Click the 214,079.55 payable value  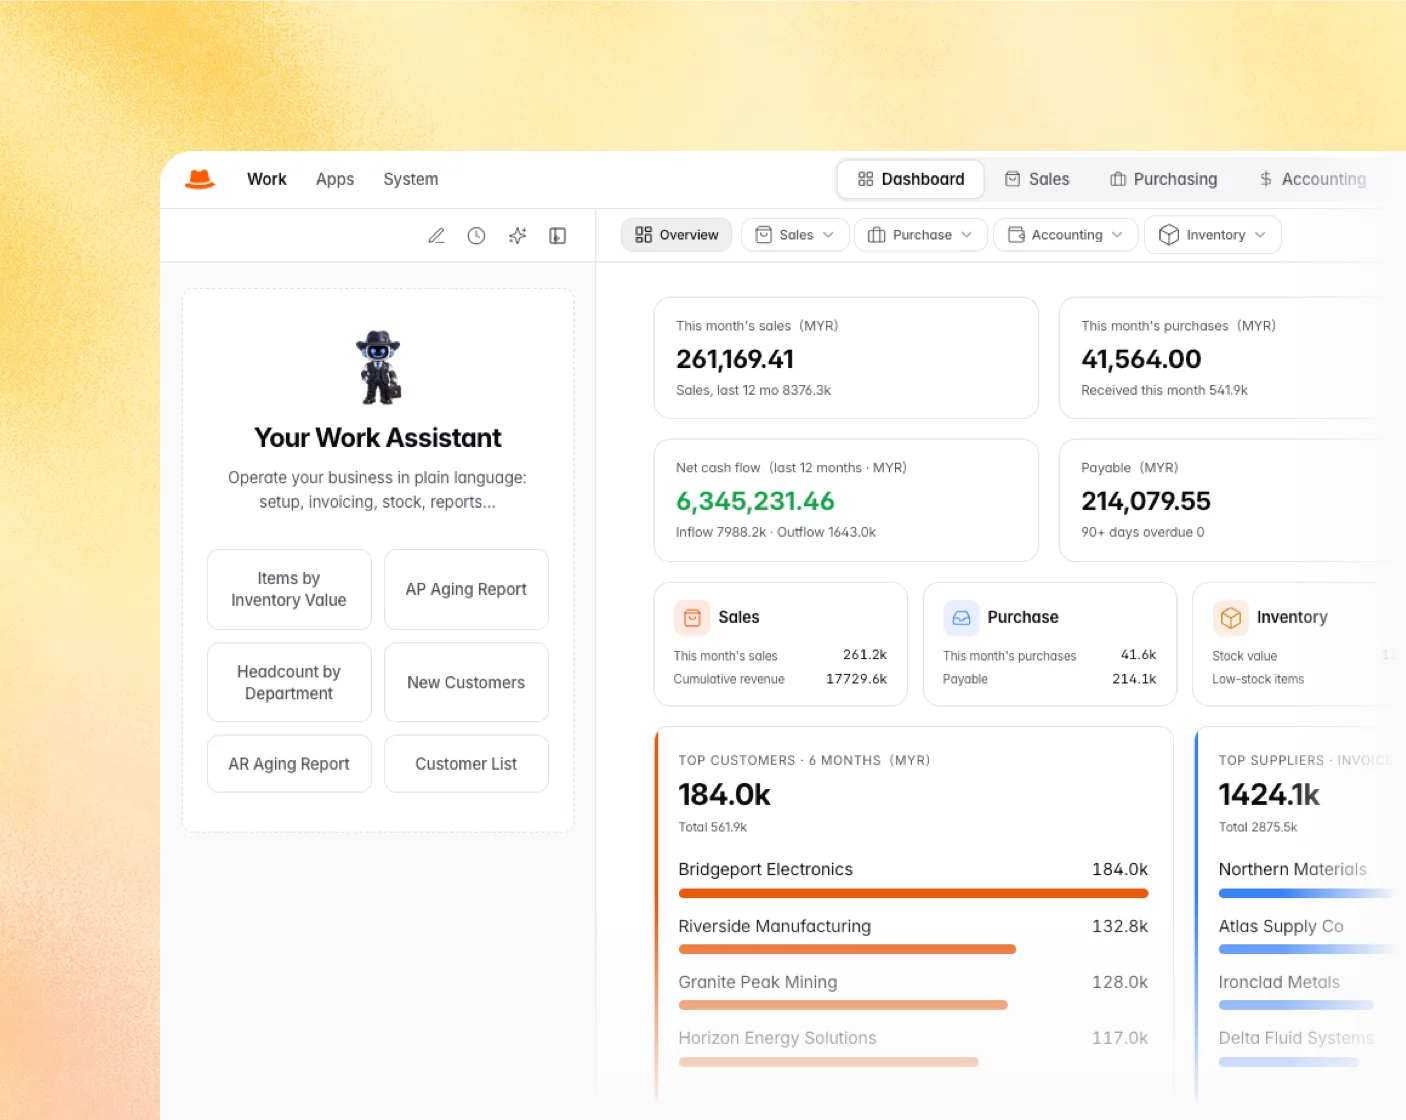[x=1146, y=501]
